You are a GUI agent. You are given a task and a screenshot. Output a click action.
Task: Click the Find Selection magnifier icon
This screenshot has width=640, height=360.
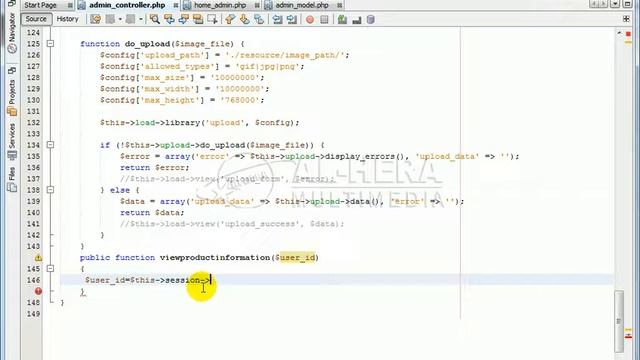(x=155, y=19)
